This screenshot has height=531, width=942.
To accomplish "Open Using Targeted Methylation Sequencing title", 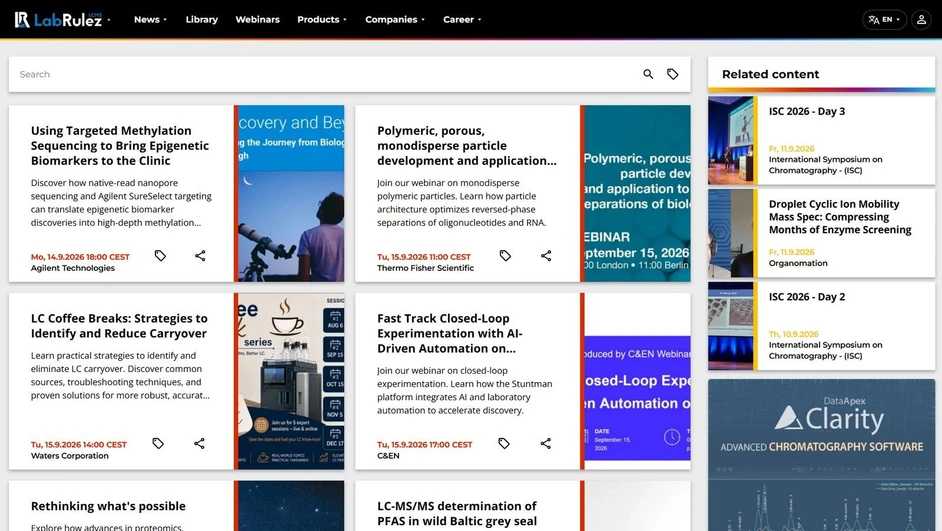I will 120,146.
